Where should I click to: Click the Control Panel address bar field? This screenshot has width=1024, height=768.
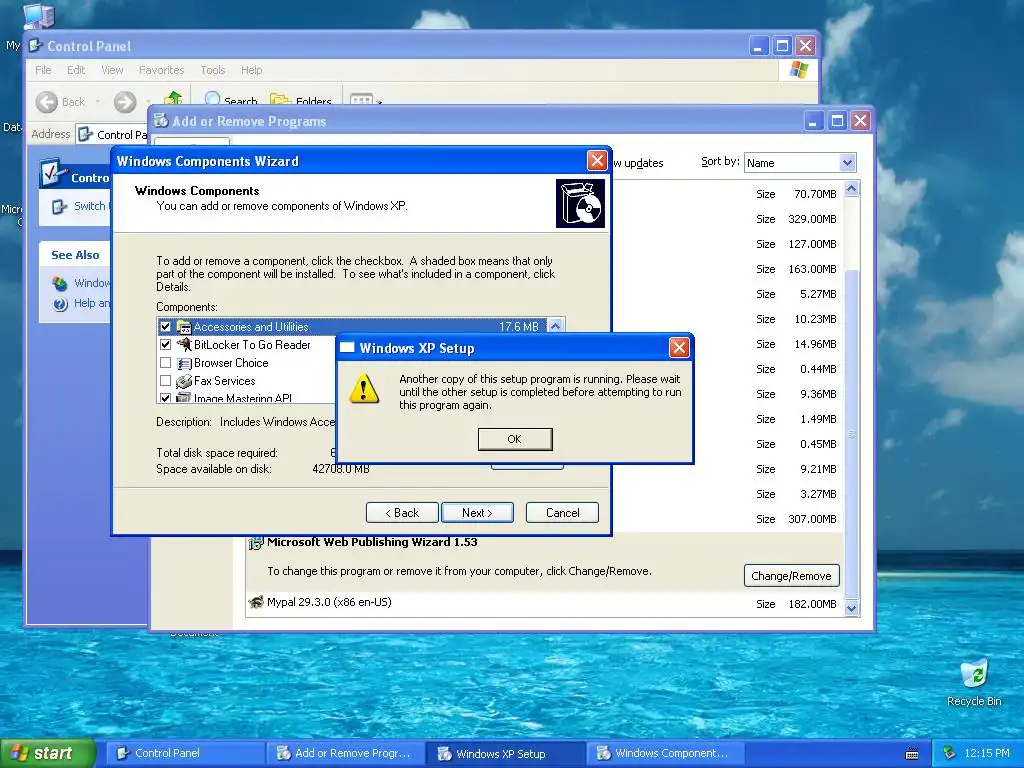[112, 135]
